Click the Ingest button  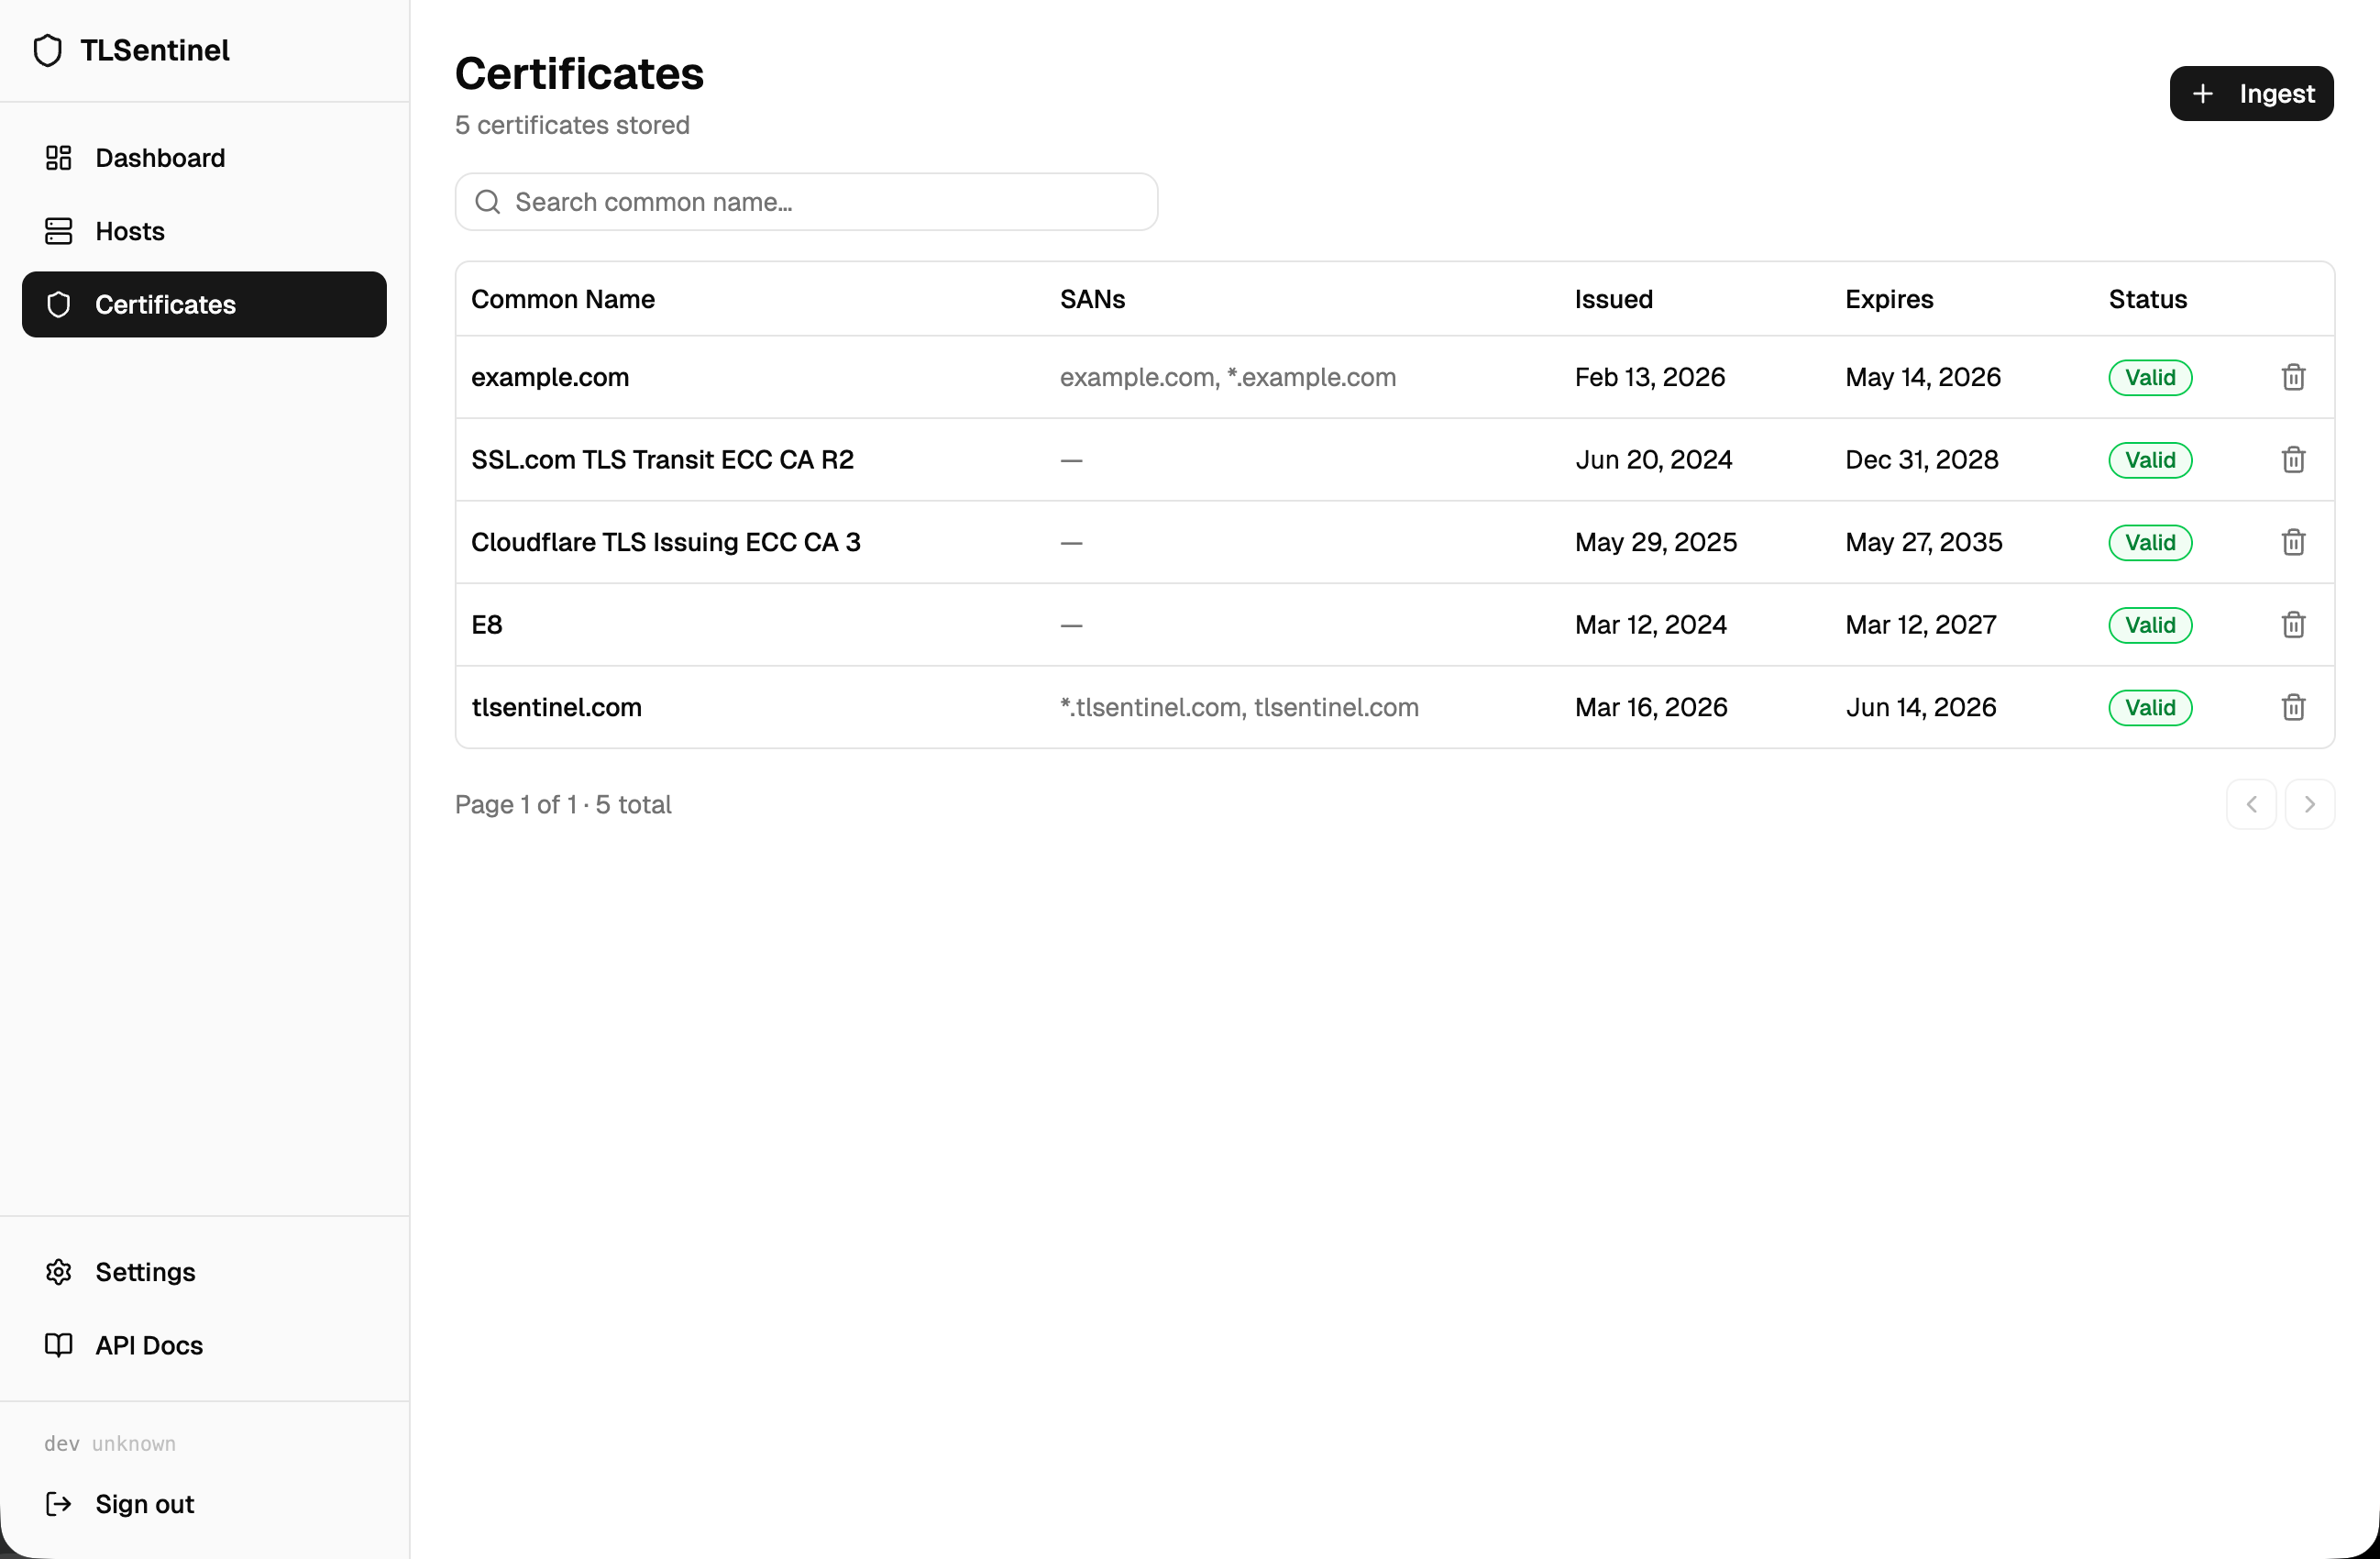[x=2251, y=93]
